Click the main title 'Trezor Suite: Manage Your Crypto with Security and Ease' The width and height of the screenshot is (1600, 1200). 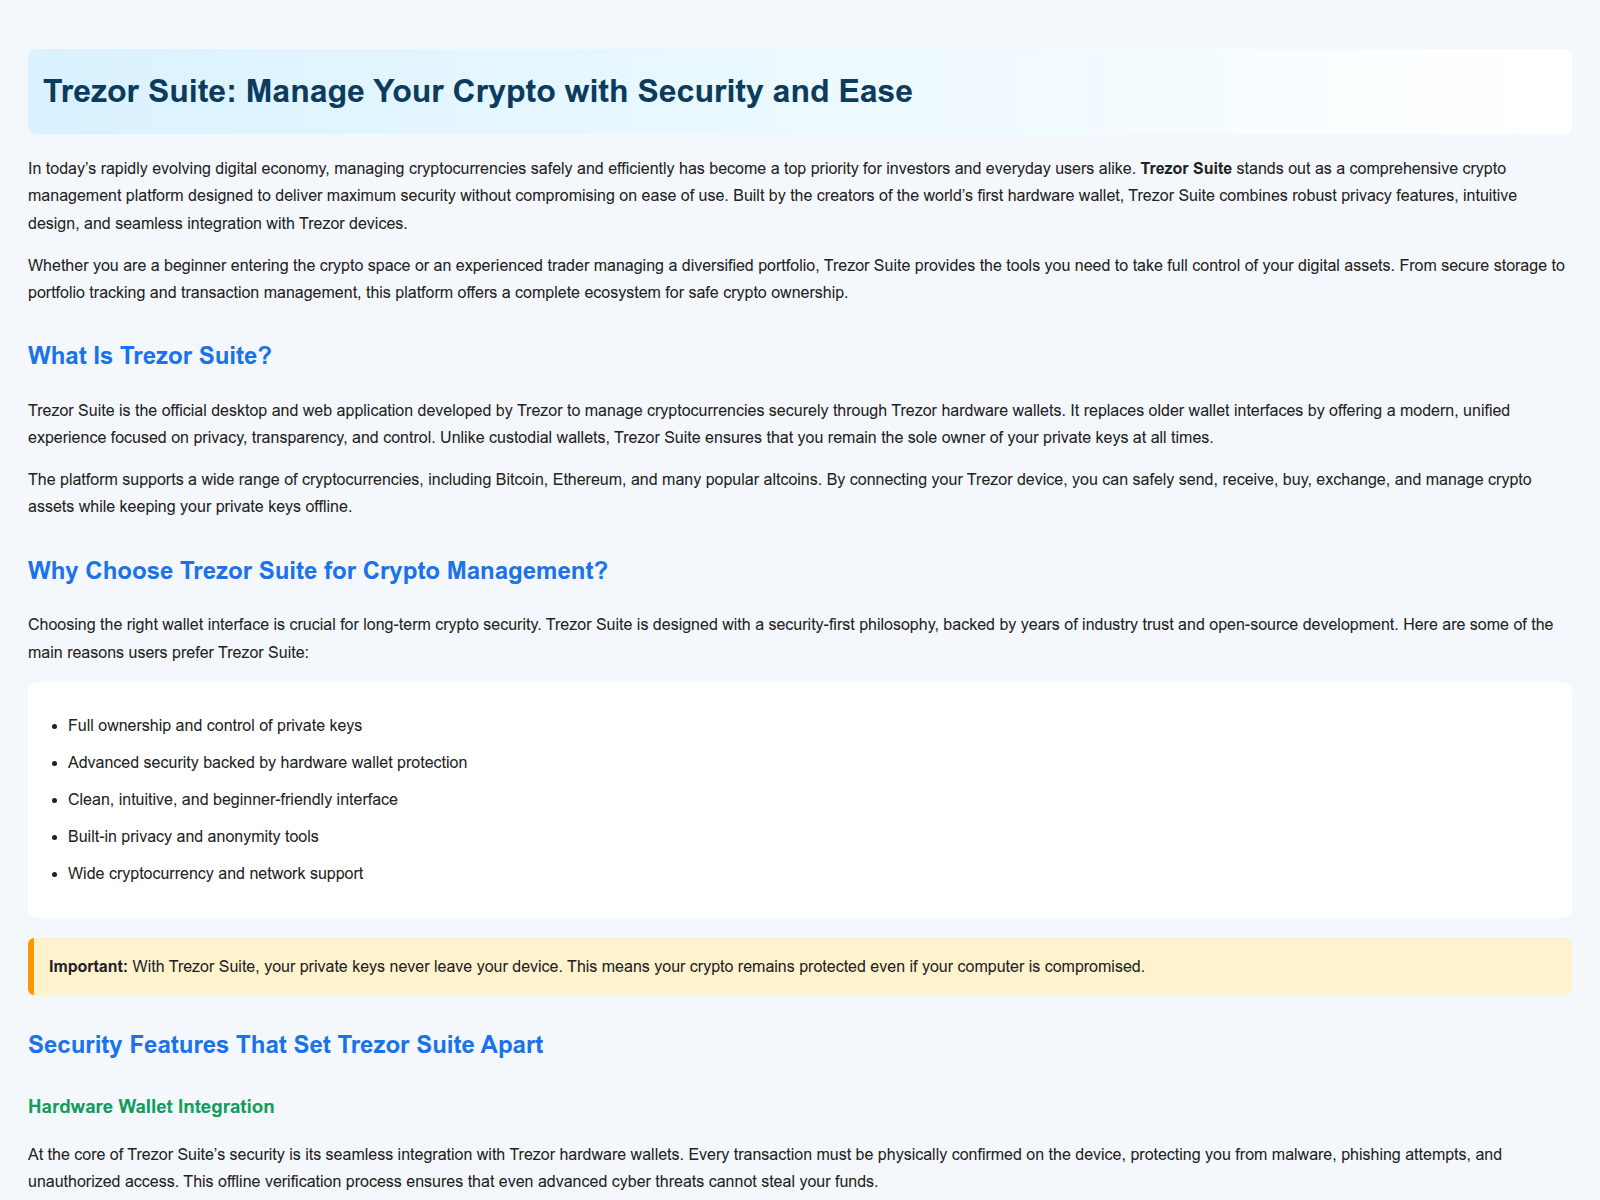point(478,91)
